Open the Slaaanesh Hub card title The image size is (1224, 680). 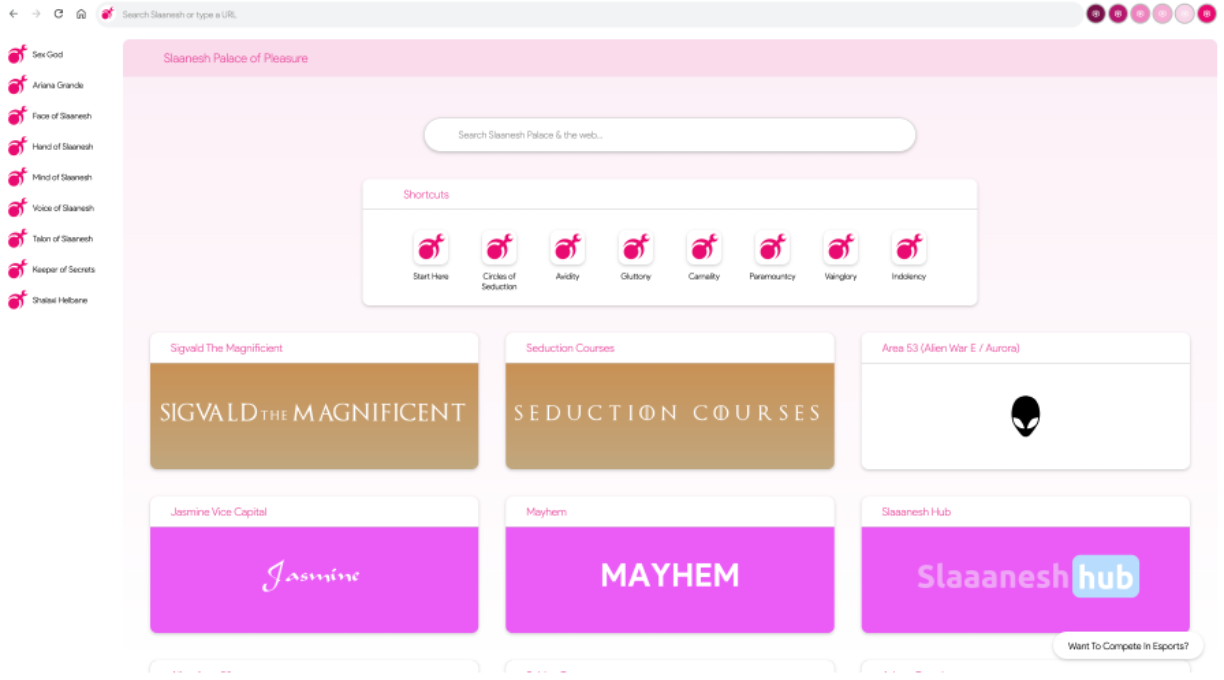tap(916, 512)
